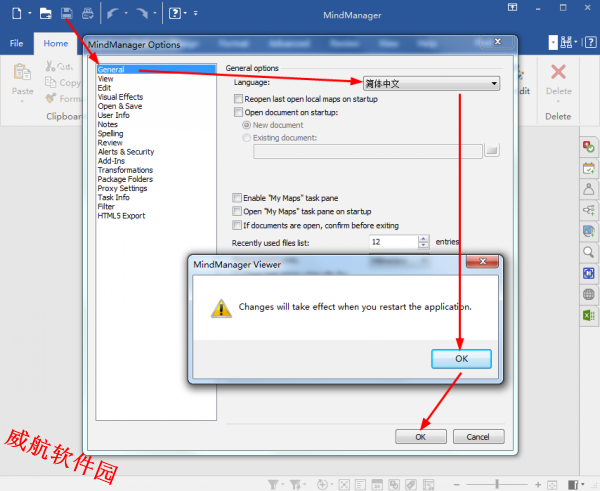The height and width of the screenshot is (491, 600).
Task: Click the Print icon in title bar
Action: 88,14
